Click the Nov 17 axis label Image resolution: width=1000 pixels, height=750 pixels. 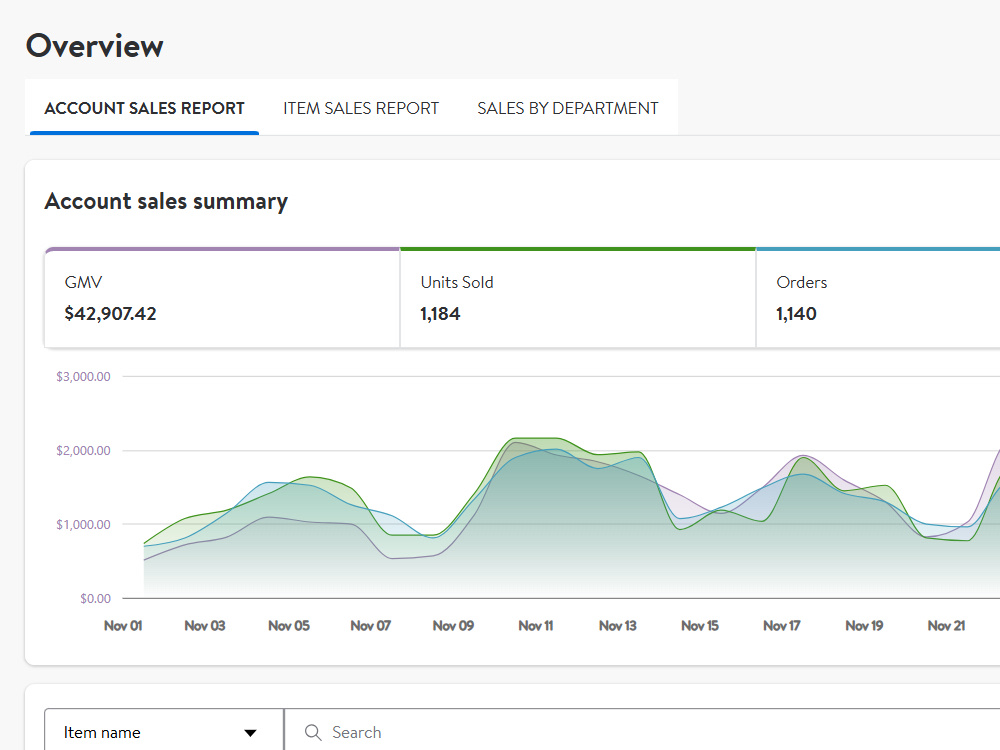(782, 626)
